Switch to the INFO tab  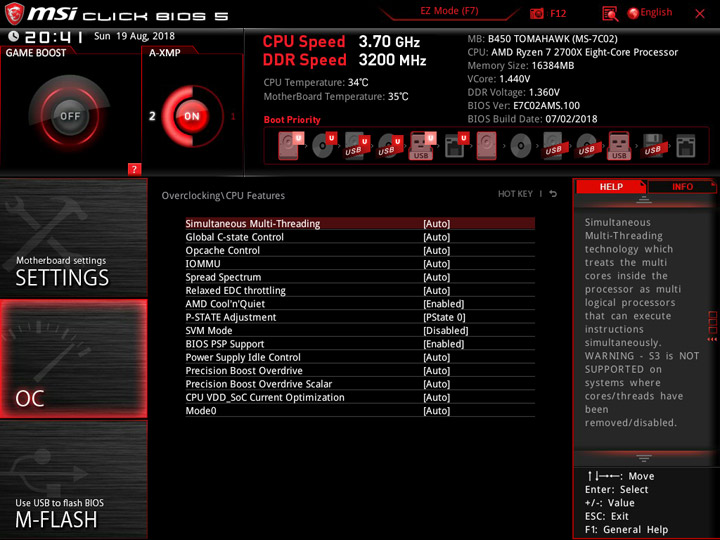pyautogui.click(x=682, y=186)
